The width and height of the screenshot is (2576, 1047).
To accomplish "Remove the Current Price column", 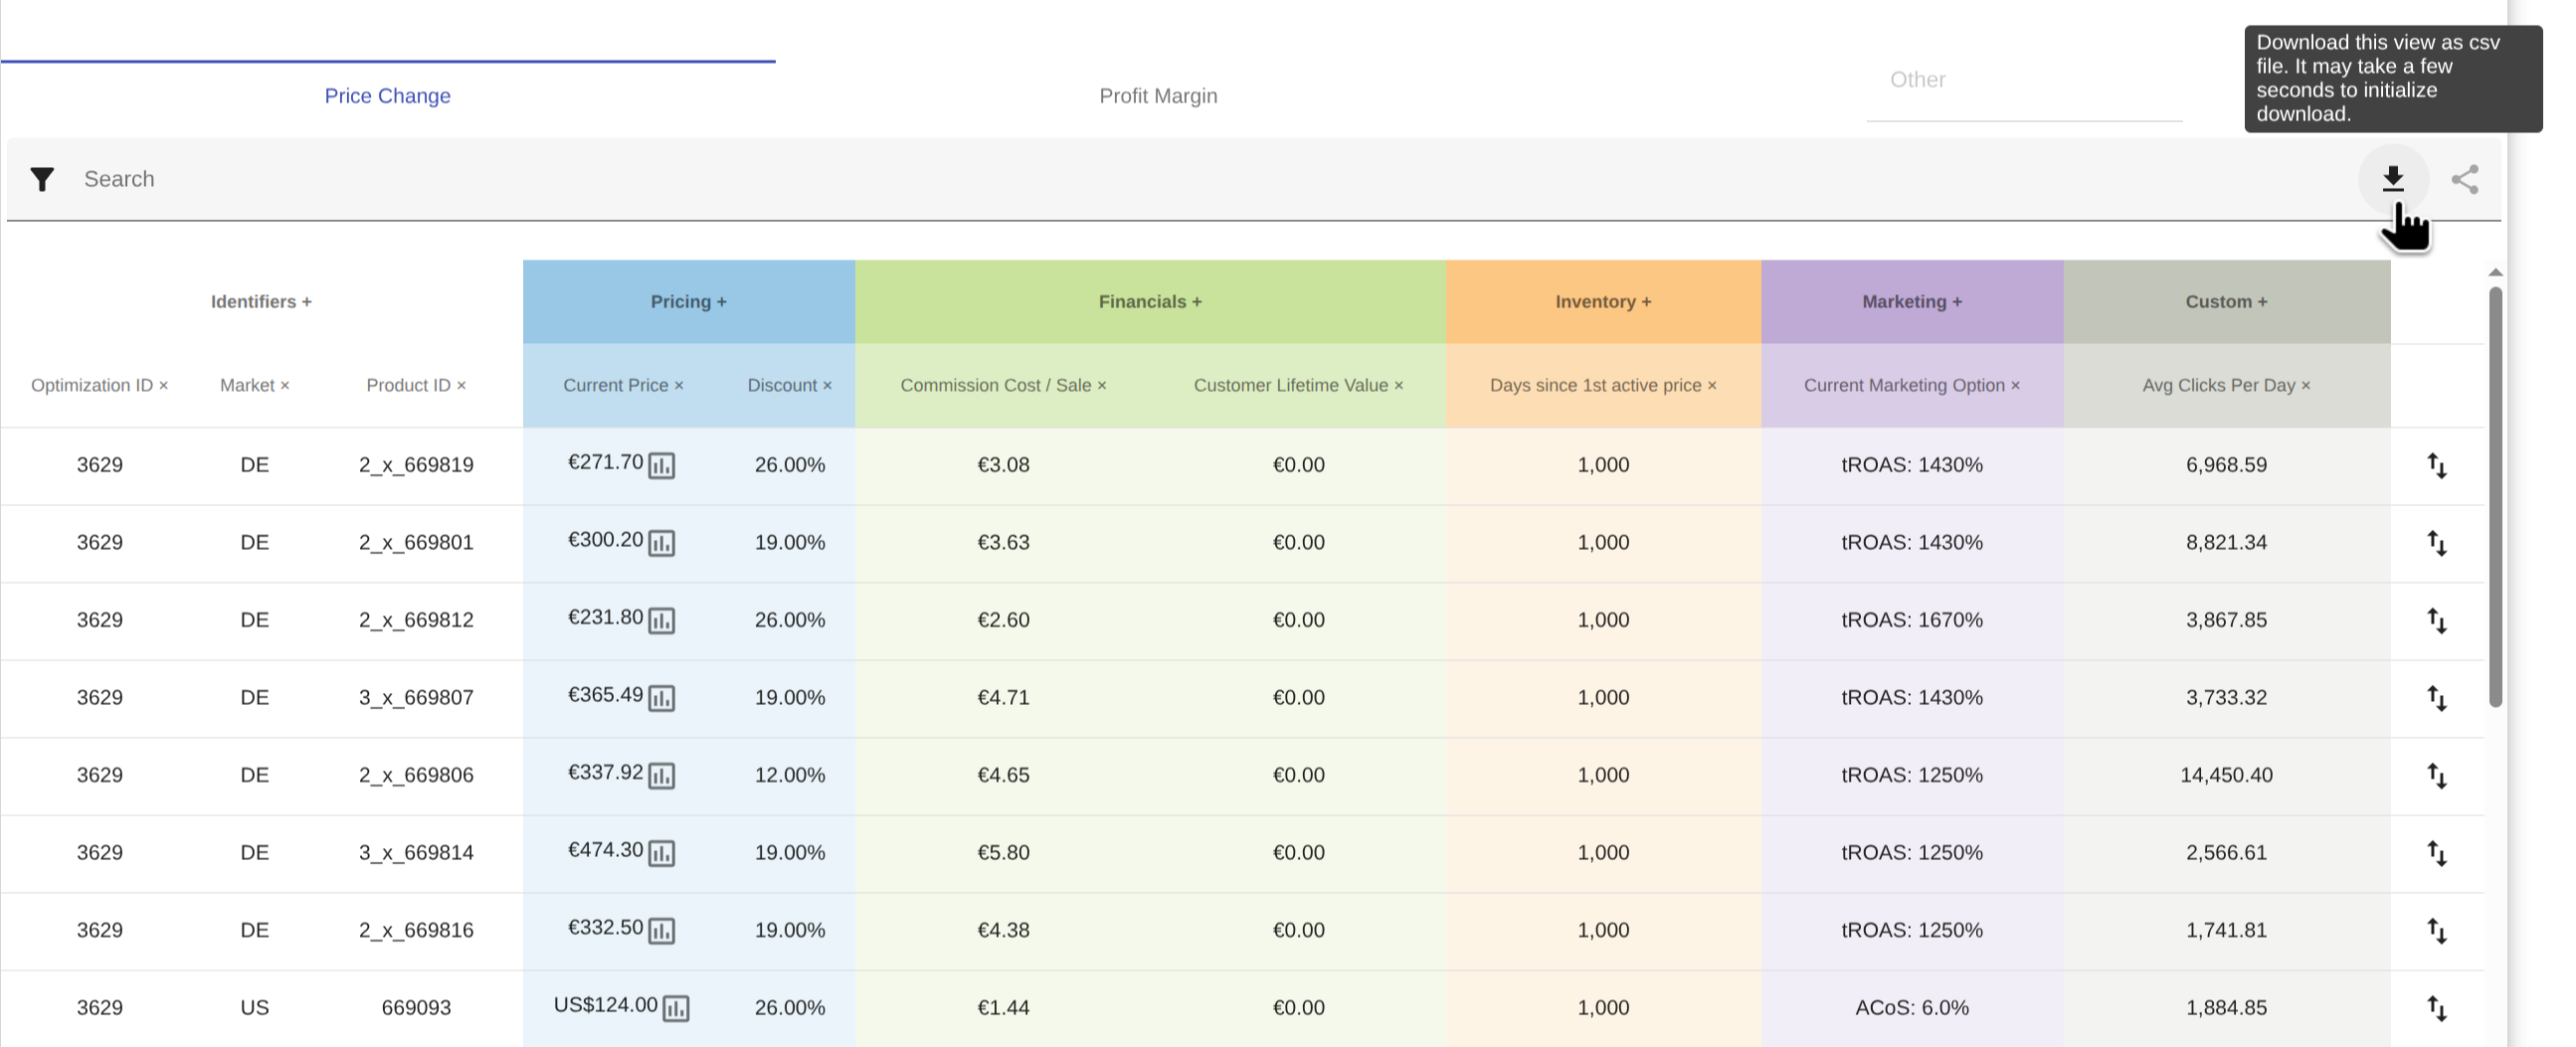I will [679, 386].
